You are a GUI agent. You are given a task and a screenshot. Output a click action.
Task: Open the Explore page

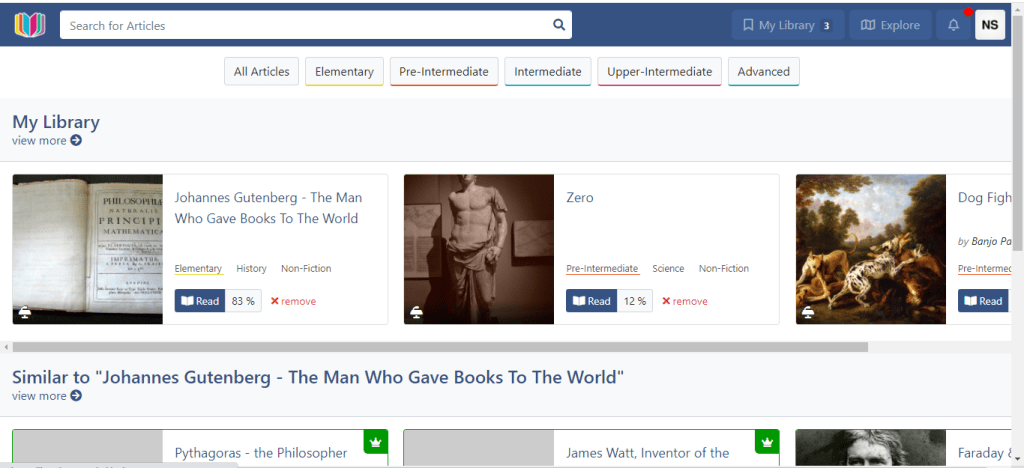889,25
